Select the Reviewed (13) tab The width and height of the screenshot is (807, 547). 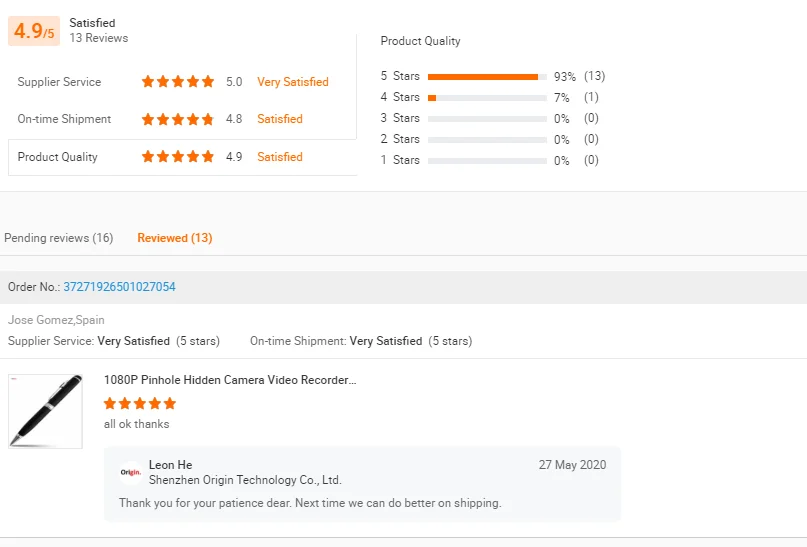pos(175,238)
